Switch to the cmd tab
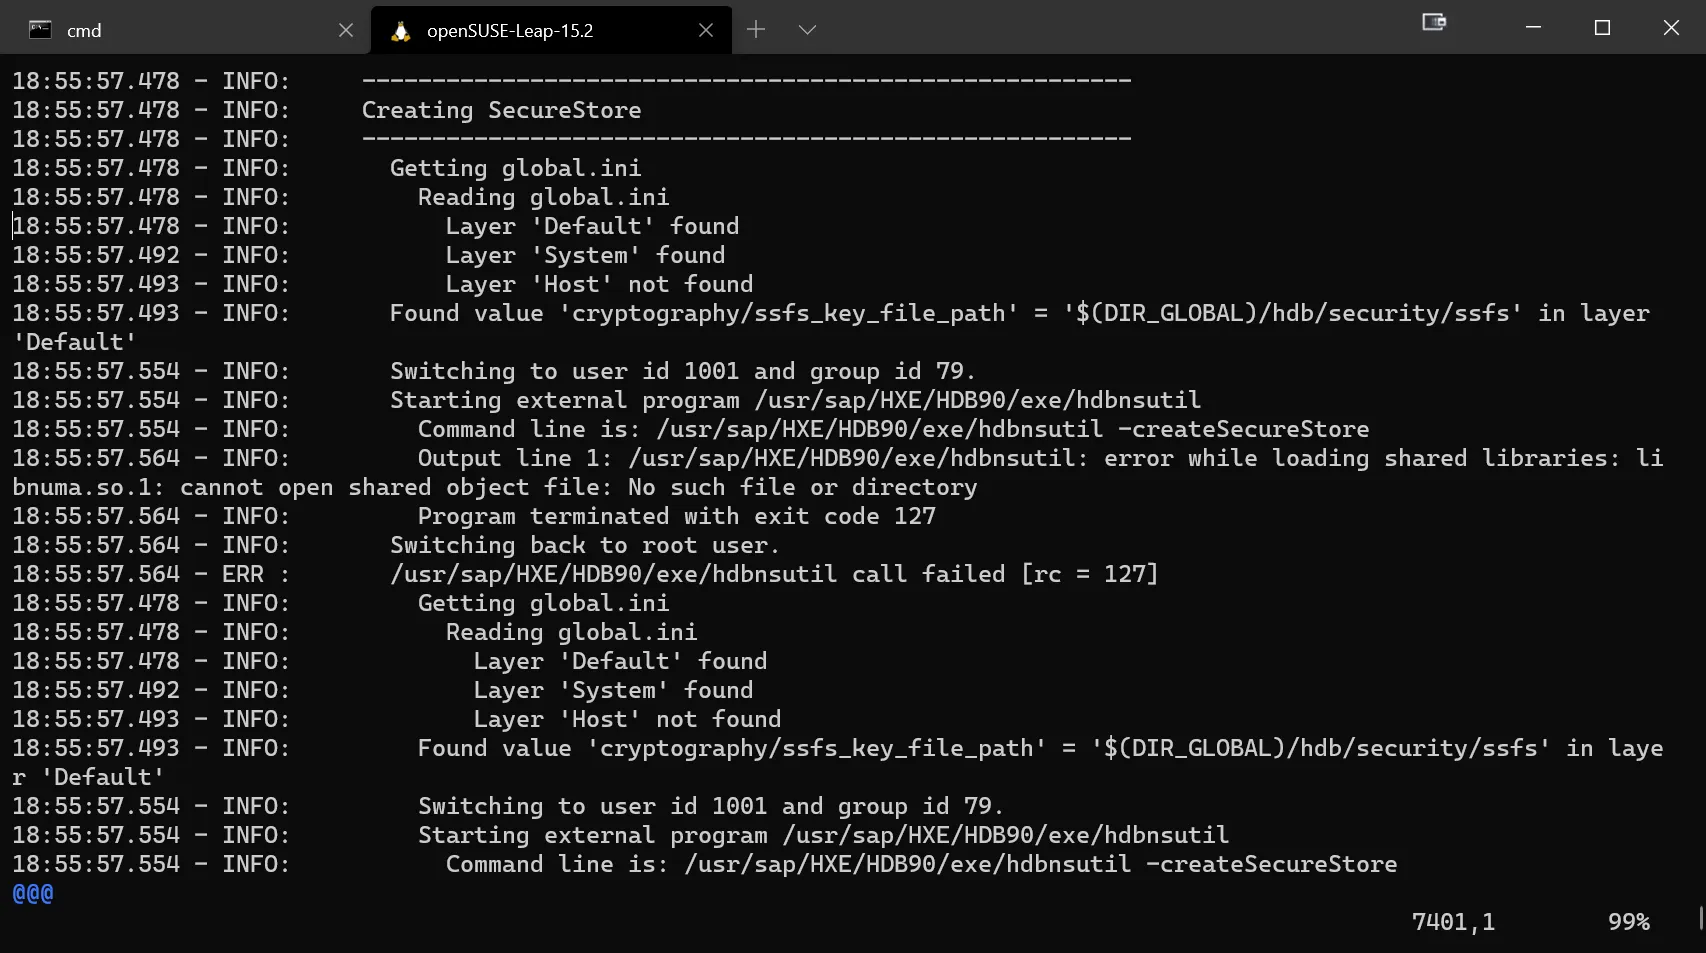The image size is (1706, 953). click(x=180, y=30)
